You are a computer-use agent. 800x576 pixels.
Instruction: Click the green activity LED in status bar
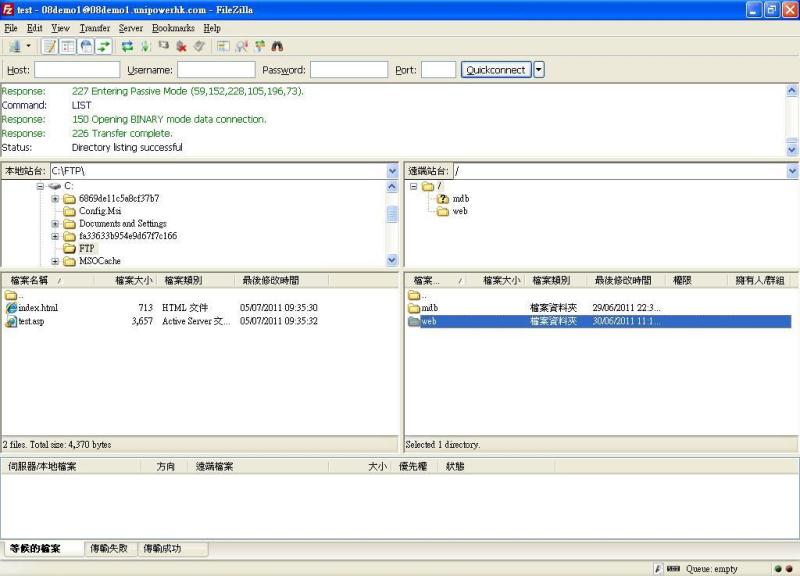(778, 568)
